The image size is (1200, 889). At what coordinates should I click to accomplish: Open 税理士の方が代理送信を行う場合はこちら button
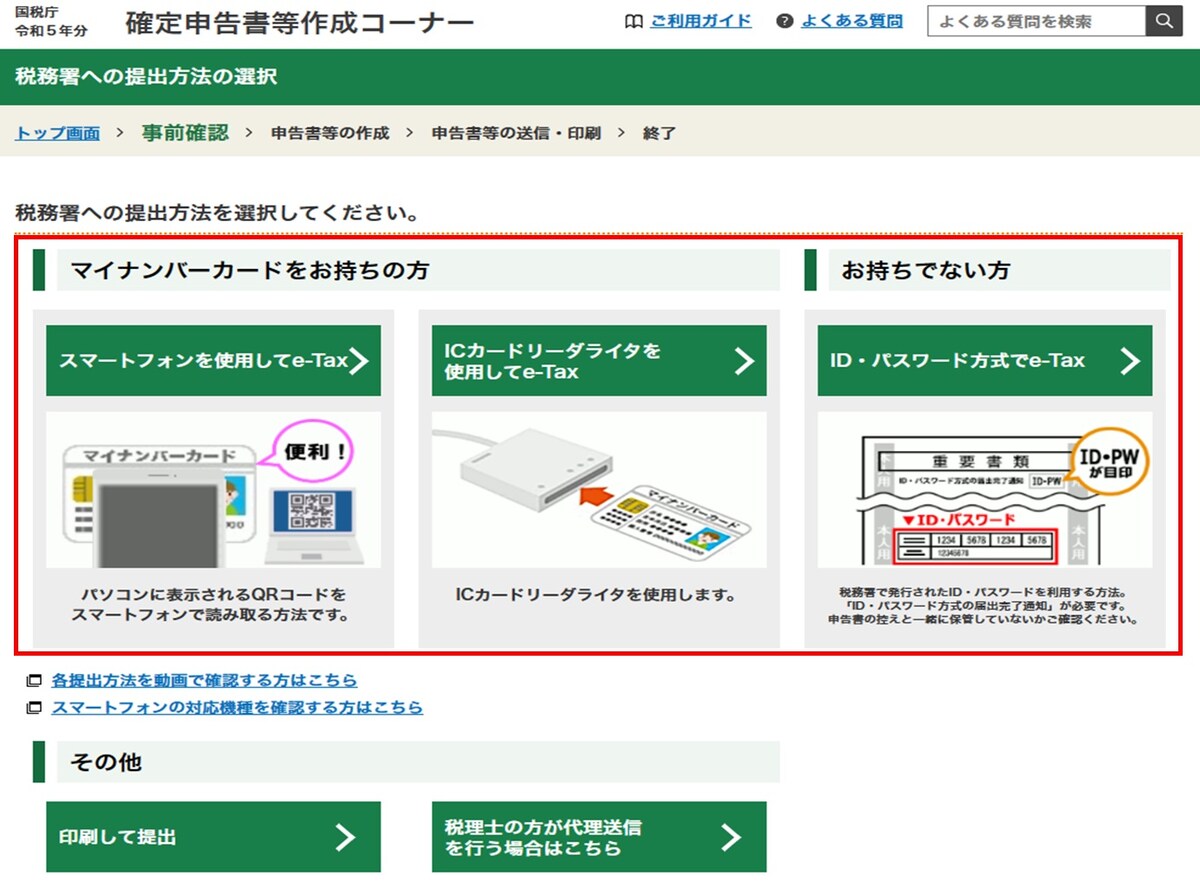coord(599,837)
